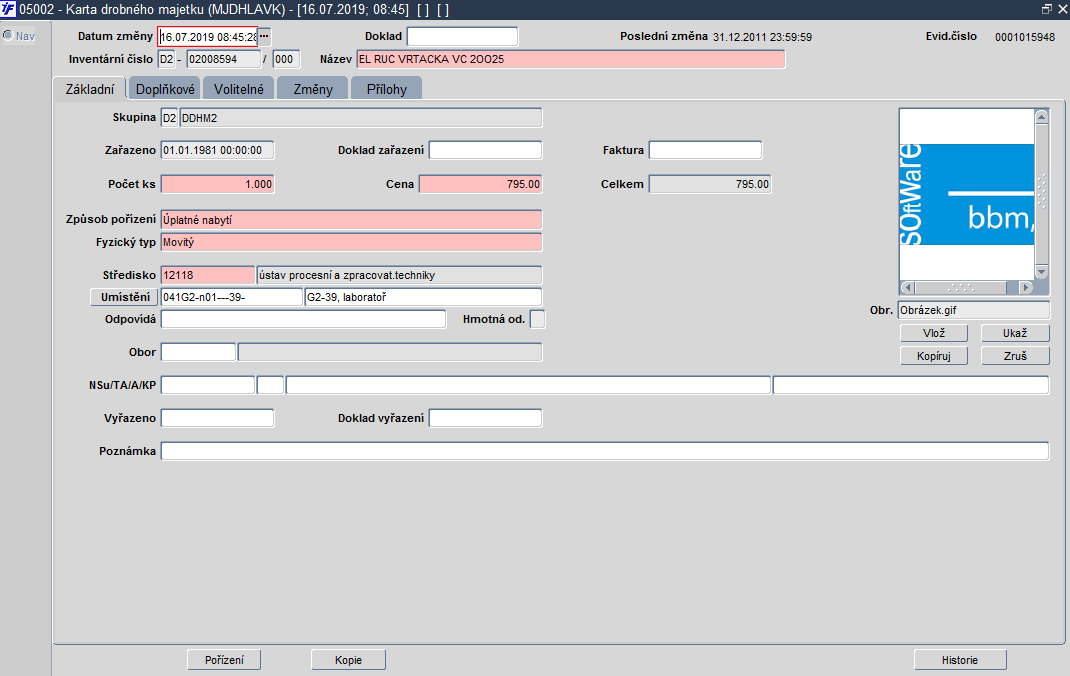
Task: Click the first NSu/TA/A/KP field
Action: pyautogui.click(x=207, y=385)
